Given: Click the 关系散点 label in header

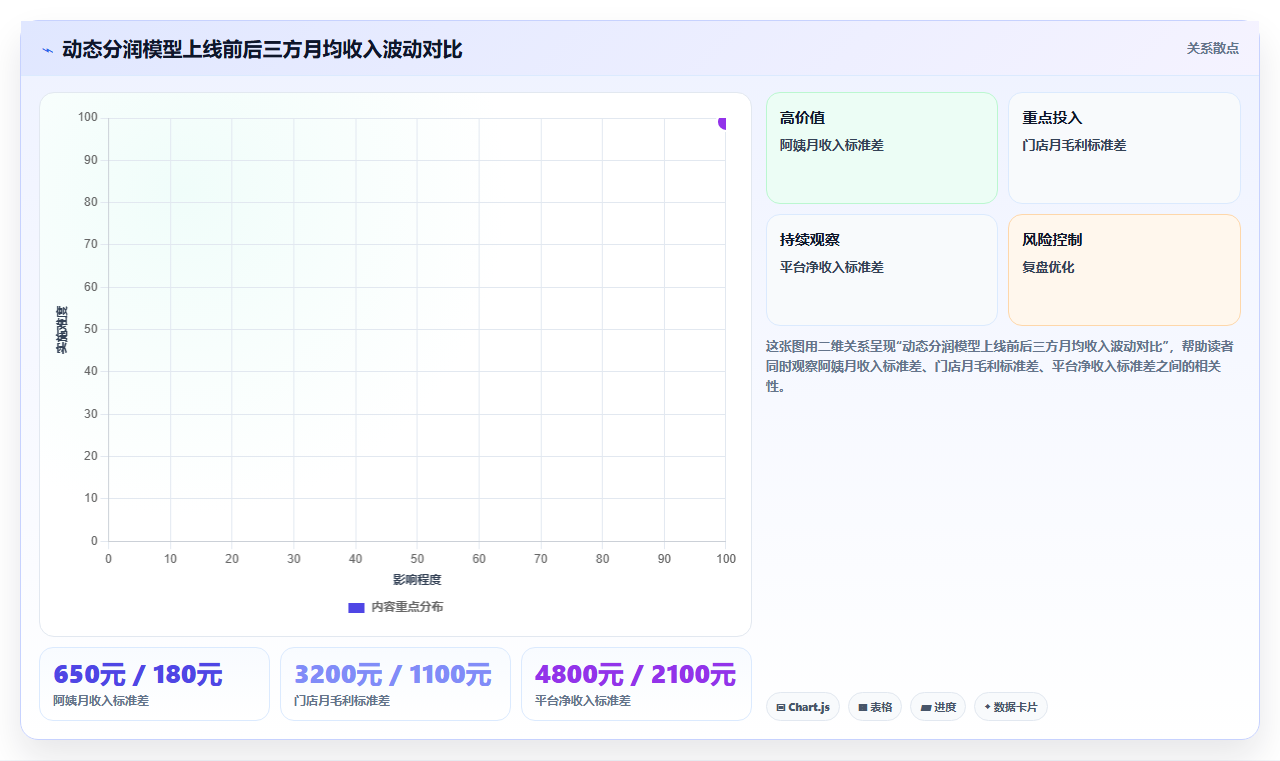Looking at the screenshot, I should (1213, 48).
